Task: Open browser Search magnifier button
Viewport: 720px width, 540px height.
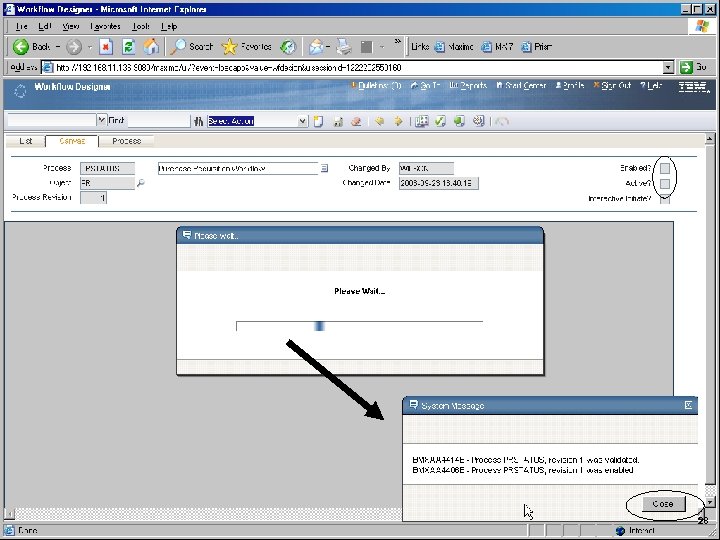Action: pos(191,46)
